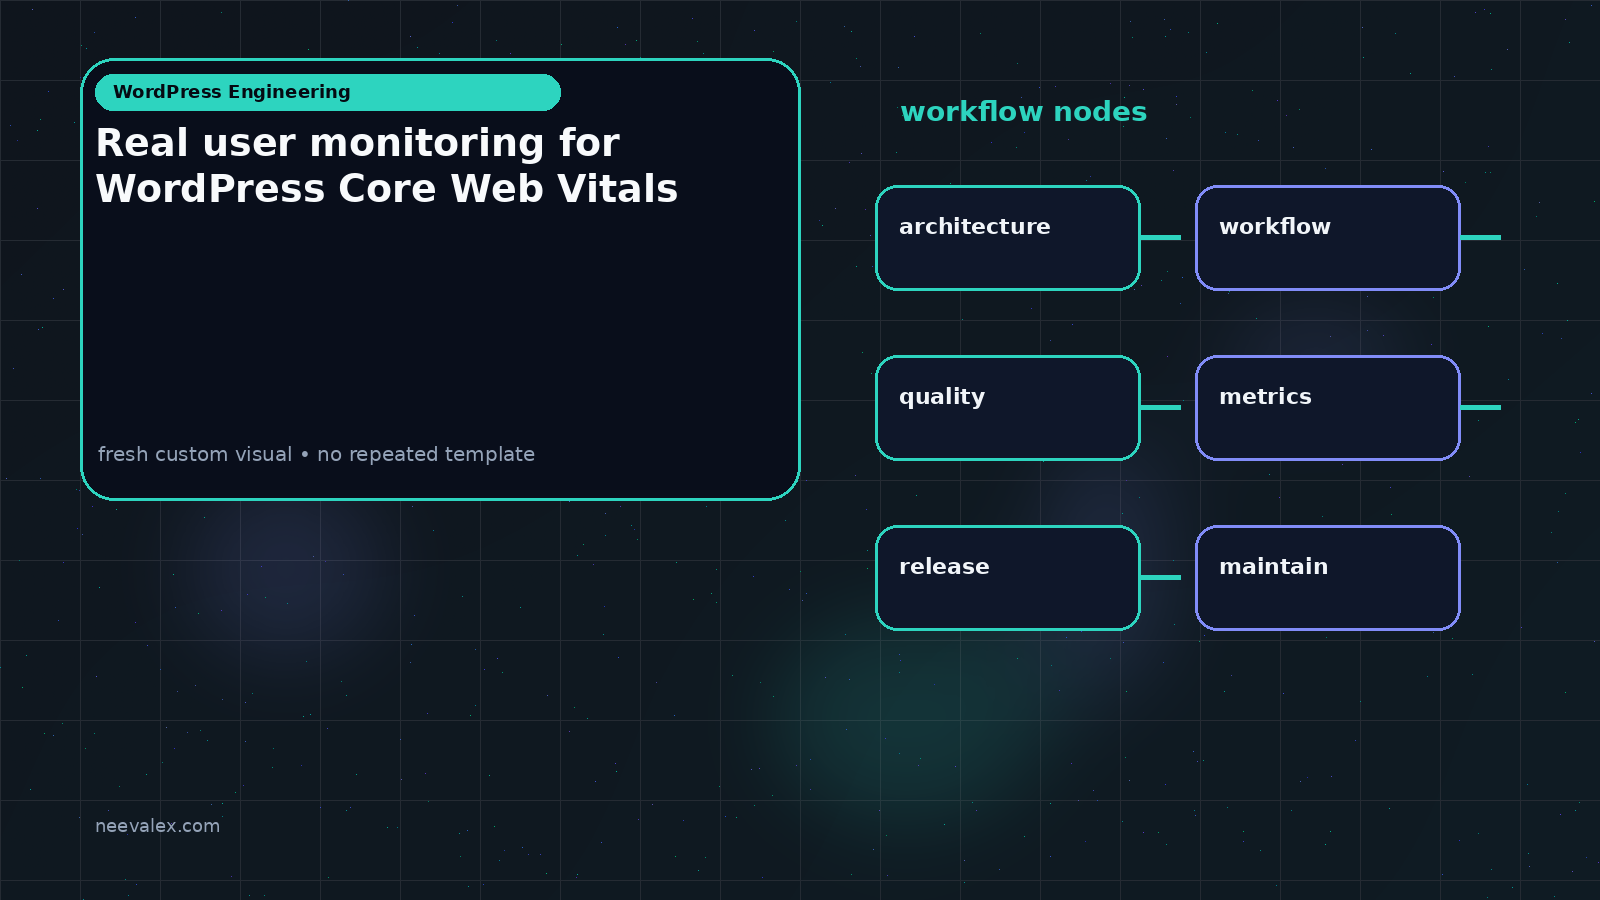Click the workflow nodes heading

click(1023, 111)
